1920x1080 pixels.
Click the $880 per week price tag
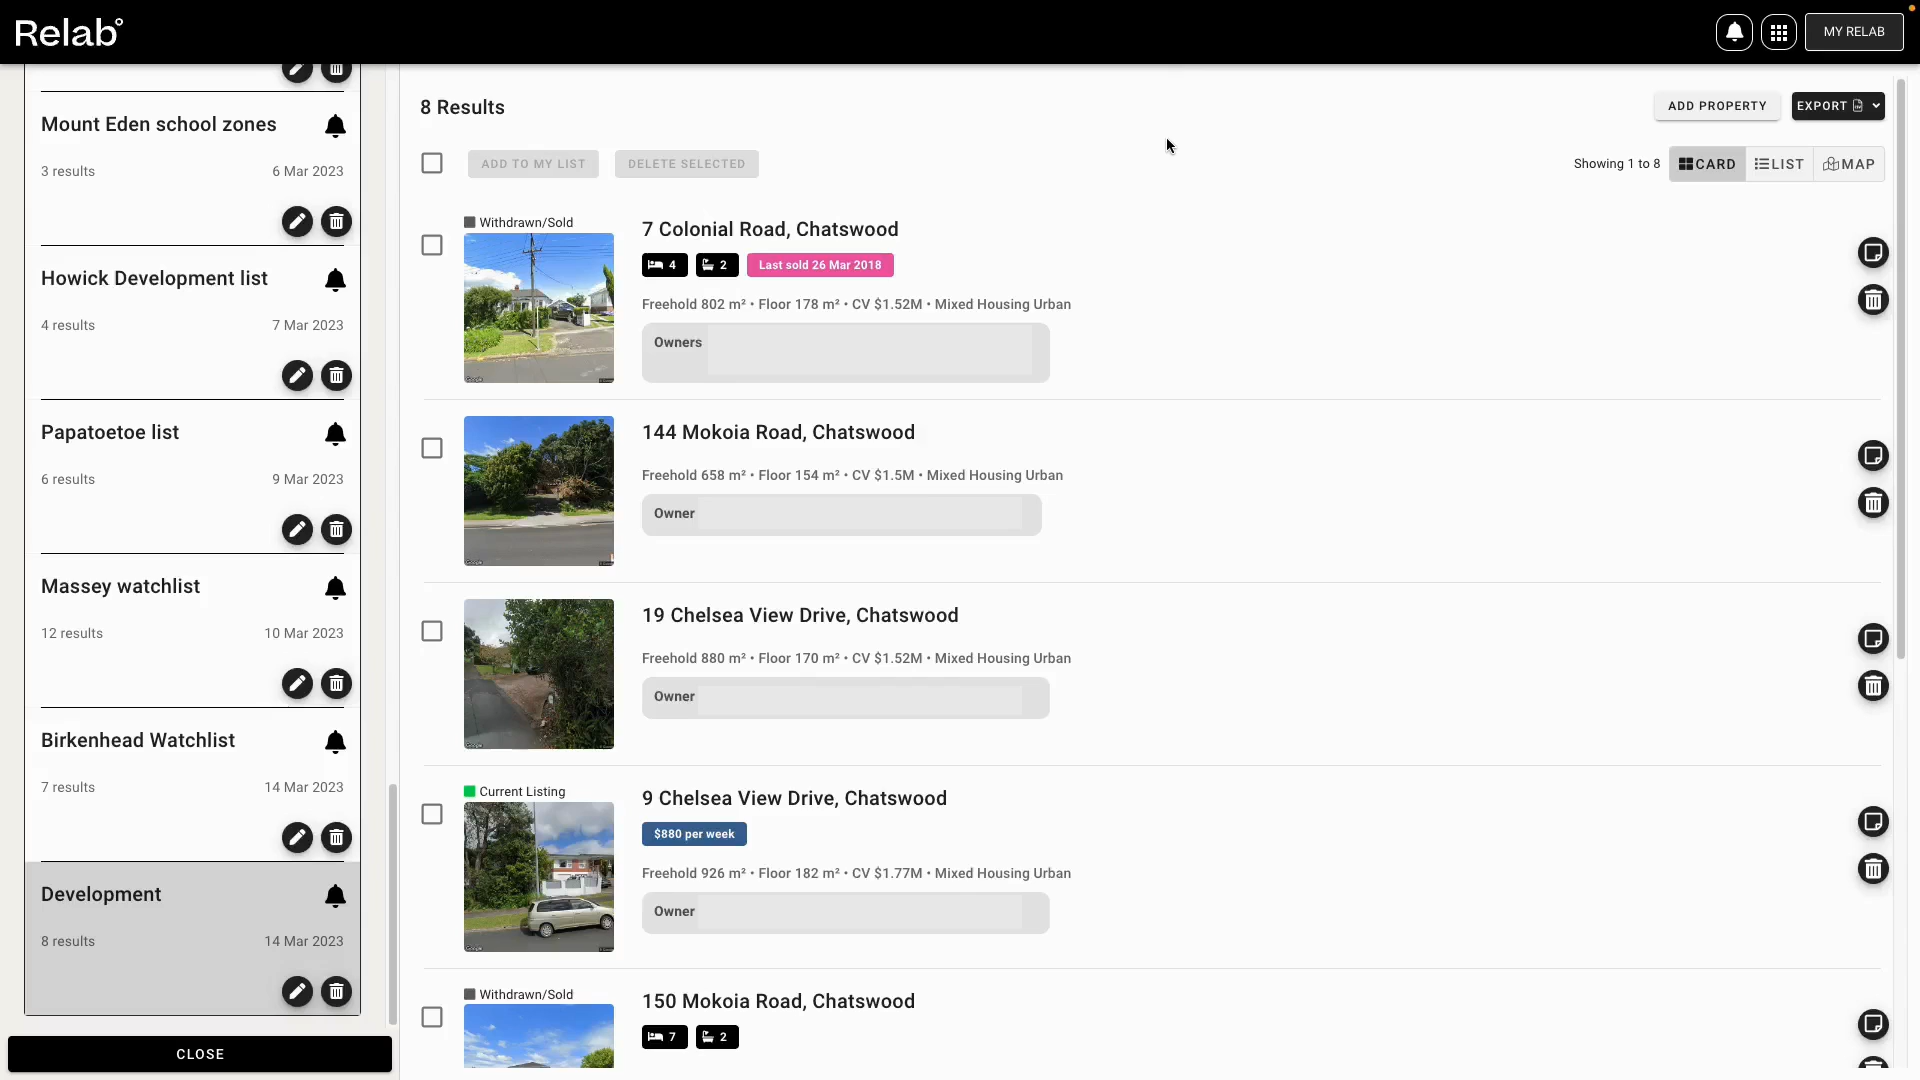point(694,833)
